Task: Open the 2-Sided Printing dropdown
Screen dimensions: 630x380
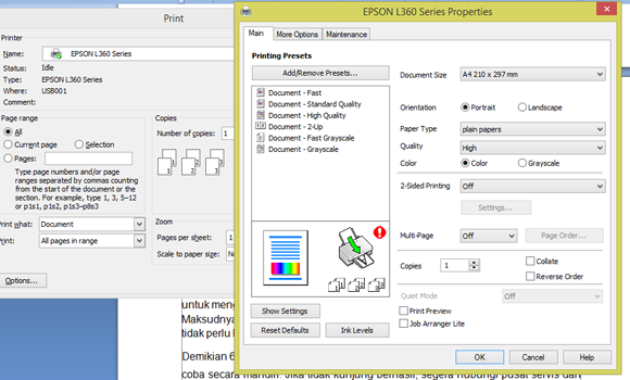Action: click(533, 186)
